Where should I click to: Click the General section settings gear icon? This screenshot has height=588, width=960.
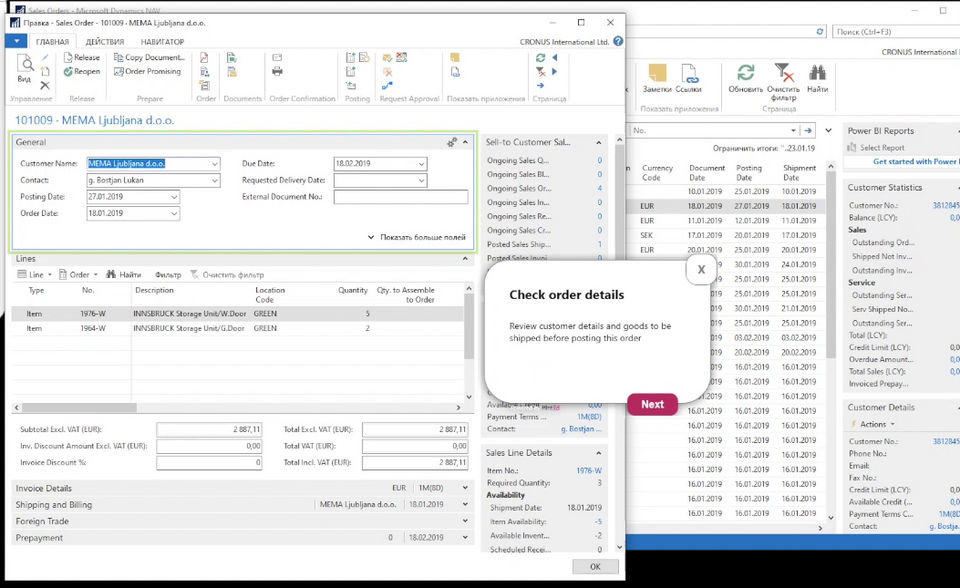[452, 142]
